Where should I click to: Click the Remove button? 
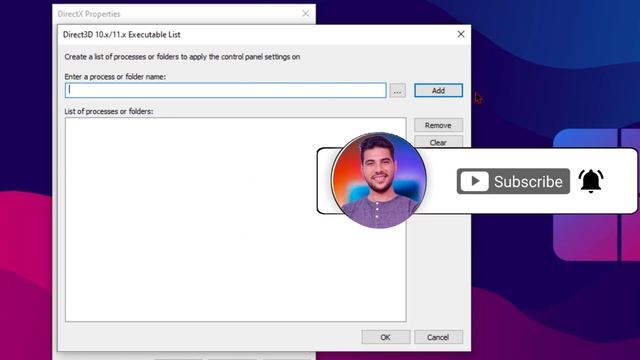438,125
